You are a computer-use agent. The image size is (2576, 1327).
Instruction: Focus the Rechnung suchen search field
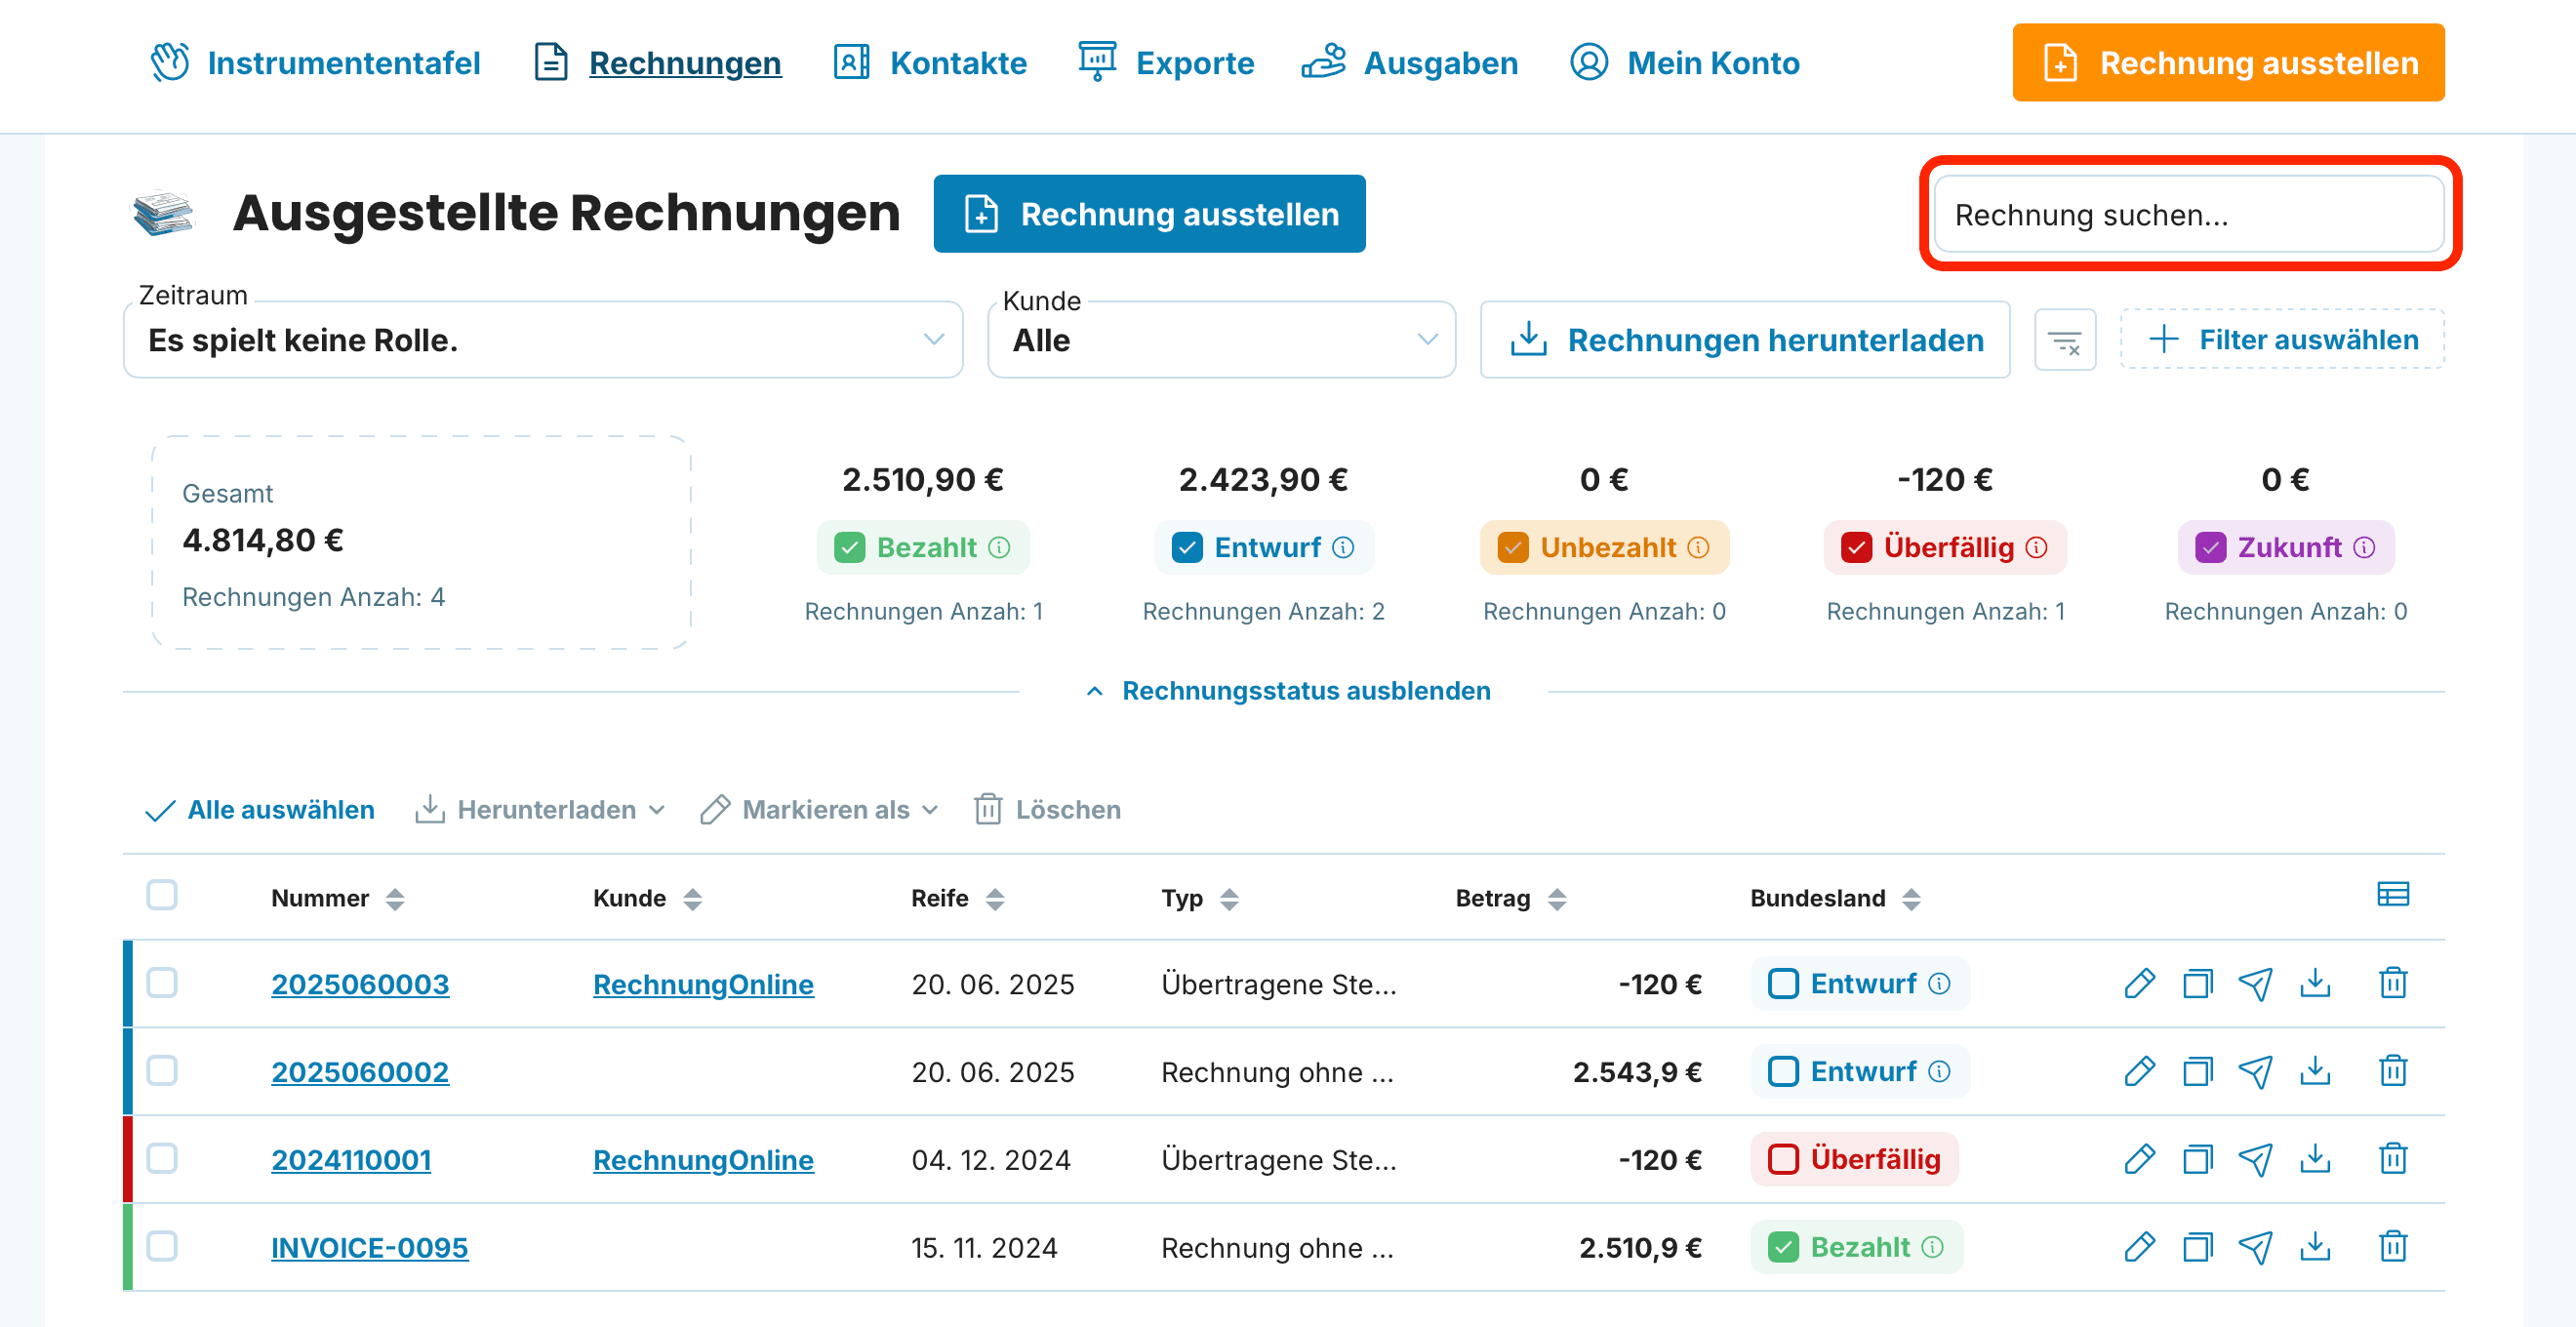2189,215
